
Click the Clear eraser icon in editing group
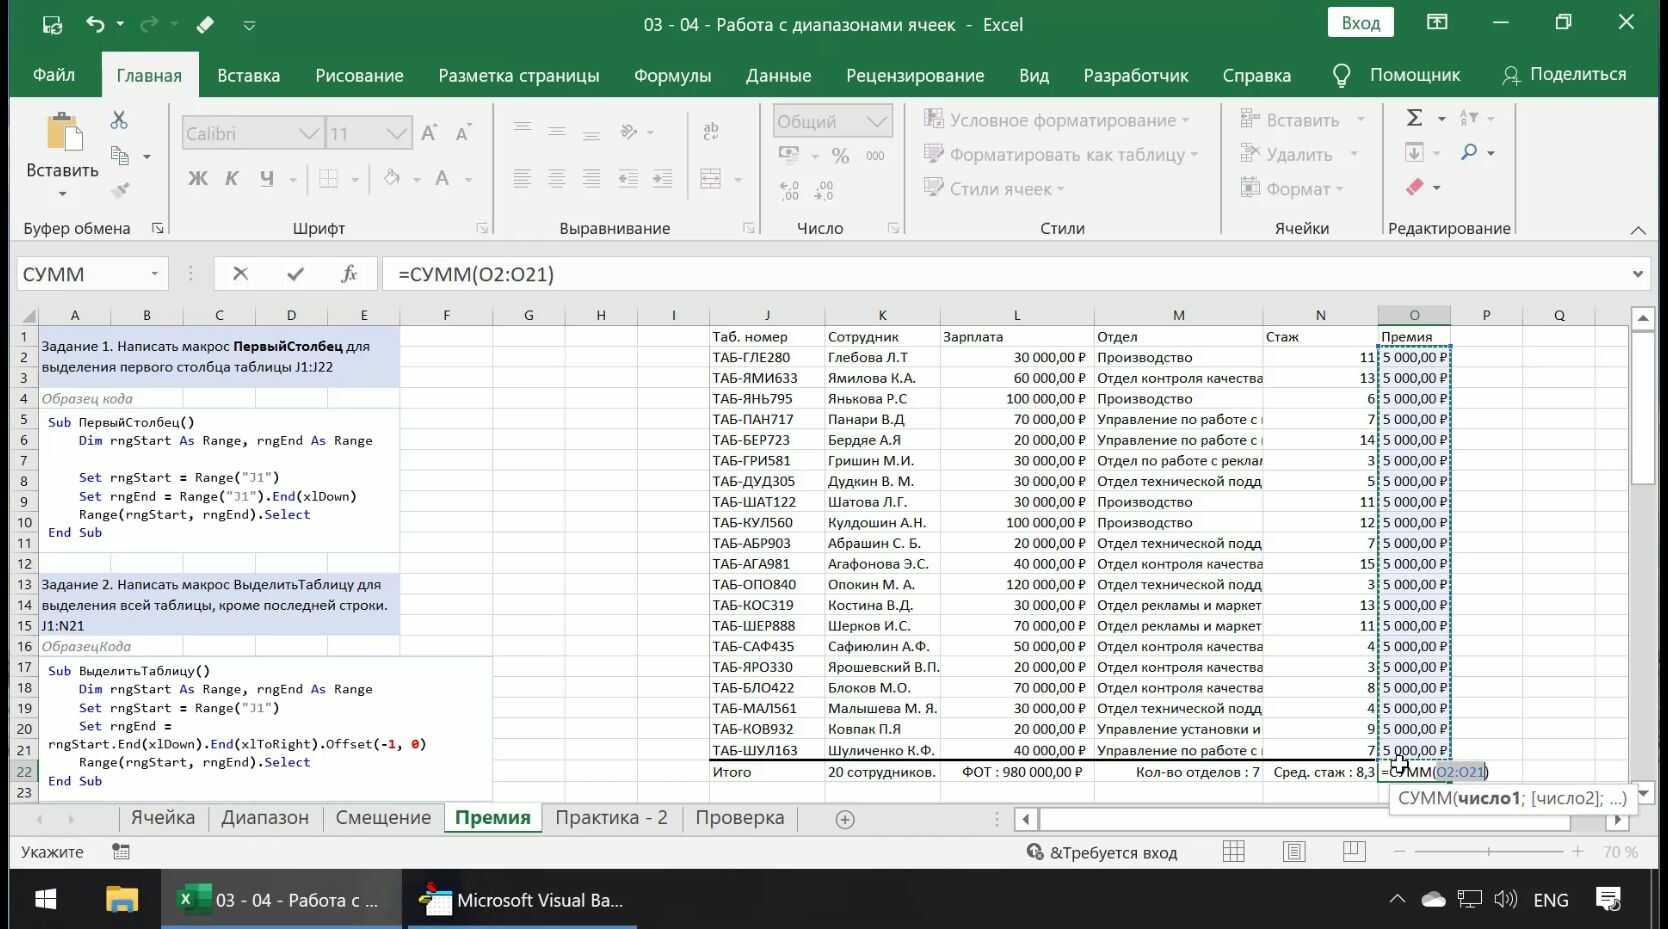click(x=1414, y=187)
